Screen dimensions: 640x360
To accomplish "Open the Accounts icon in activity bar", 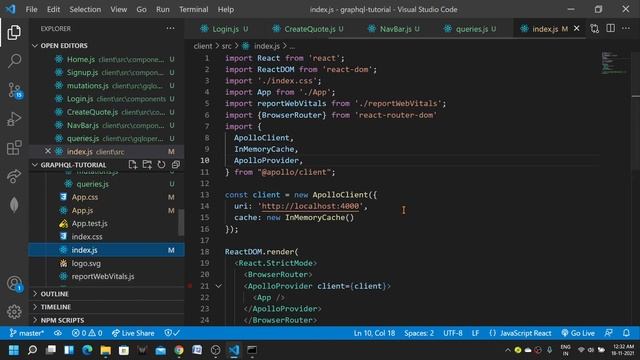I will tap(14, 284).
